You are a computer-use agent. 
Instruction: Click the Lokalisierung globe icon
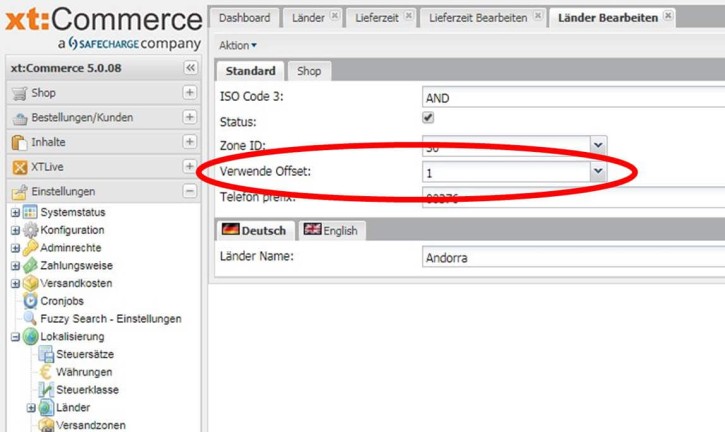click(x=31, y=336)
